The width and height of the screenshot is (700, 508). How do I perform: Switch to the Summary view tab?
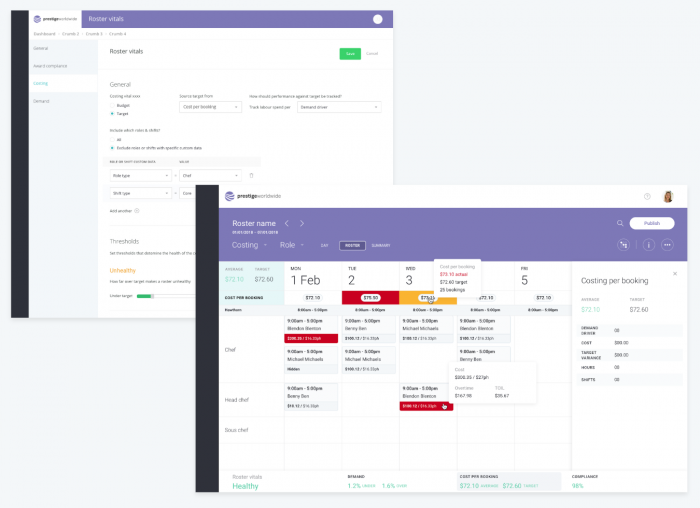coord(381,246)
